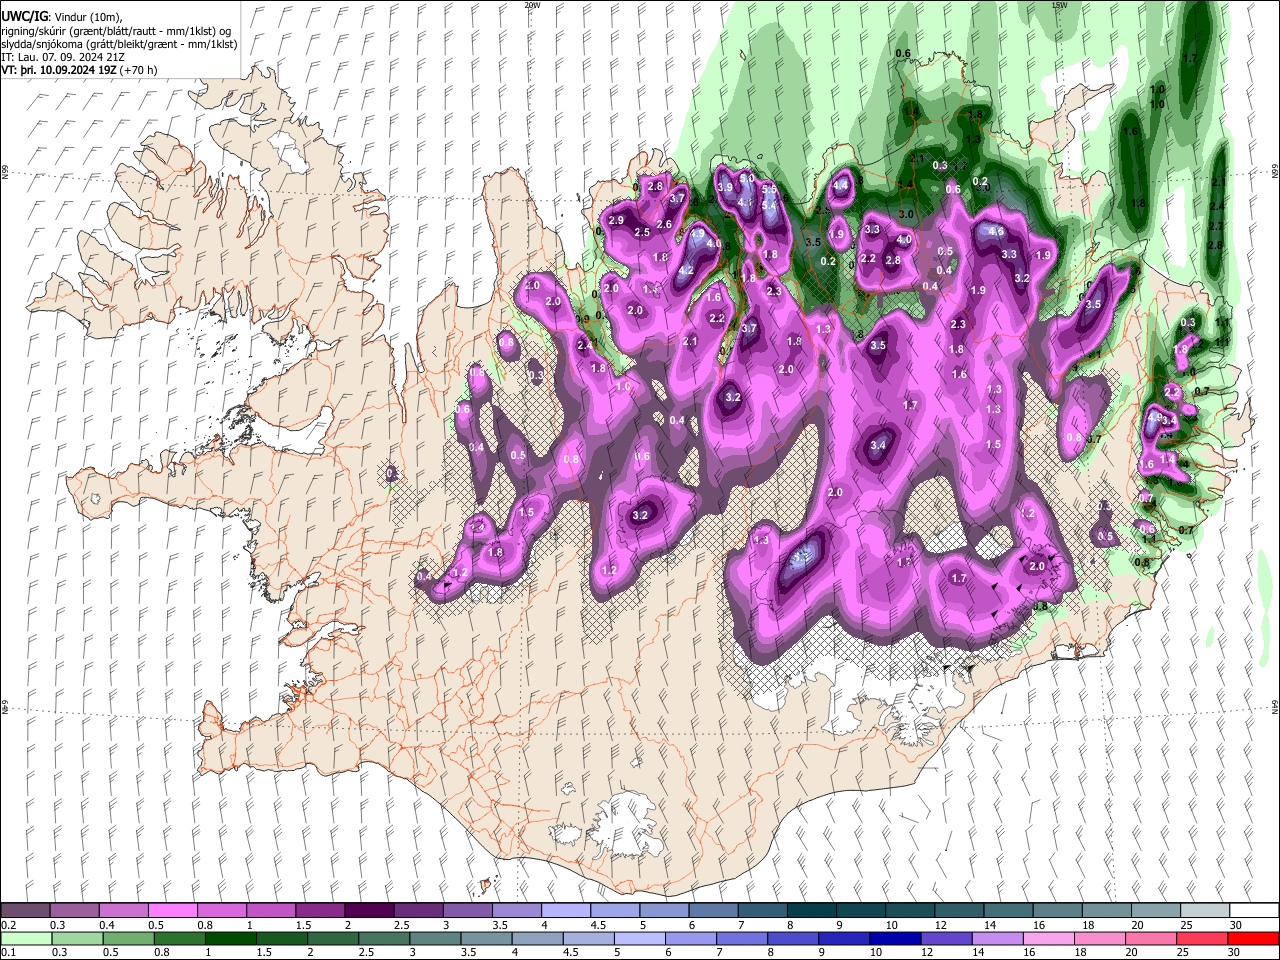Click the 4.6 snowfall value on the map
The height and width of the screenshot is (960, 1280).
tap(996, 232)
